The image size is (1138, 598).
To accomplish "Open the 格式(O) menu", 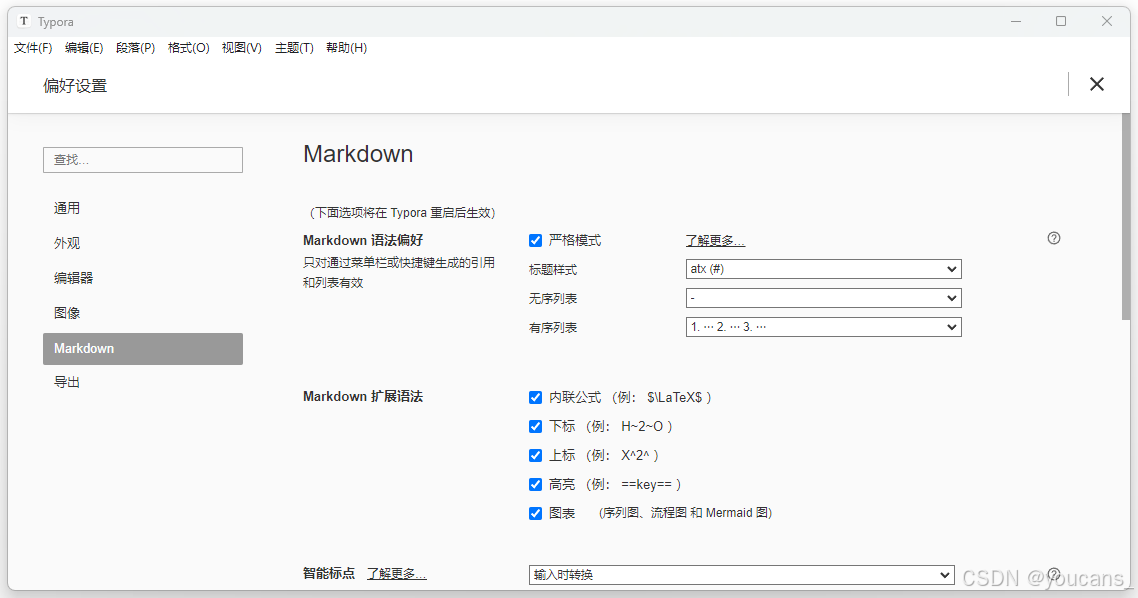I will (x=189, y=48).
